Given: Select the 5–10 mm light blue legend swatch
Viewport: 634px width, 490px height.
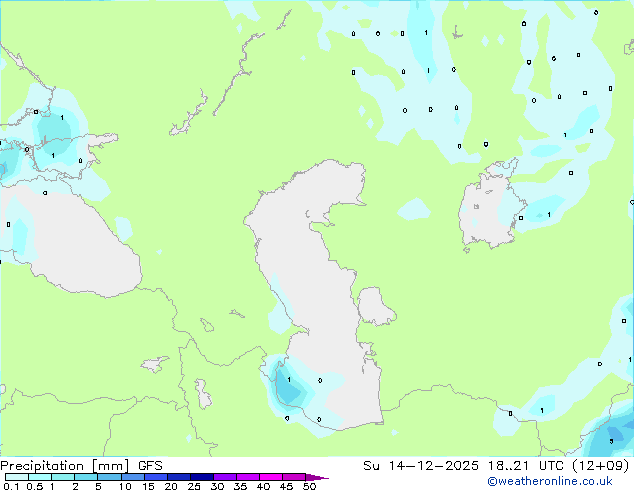Looking at the screenshot, I should [109, 477].
